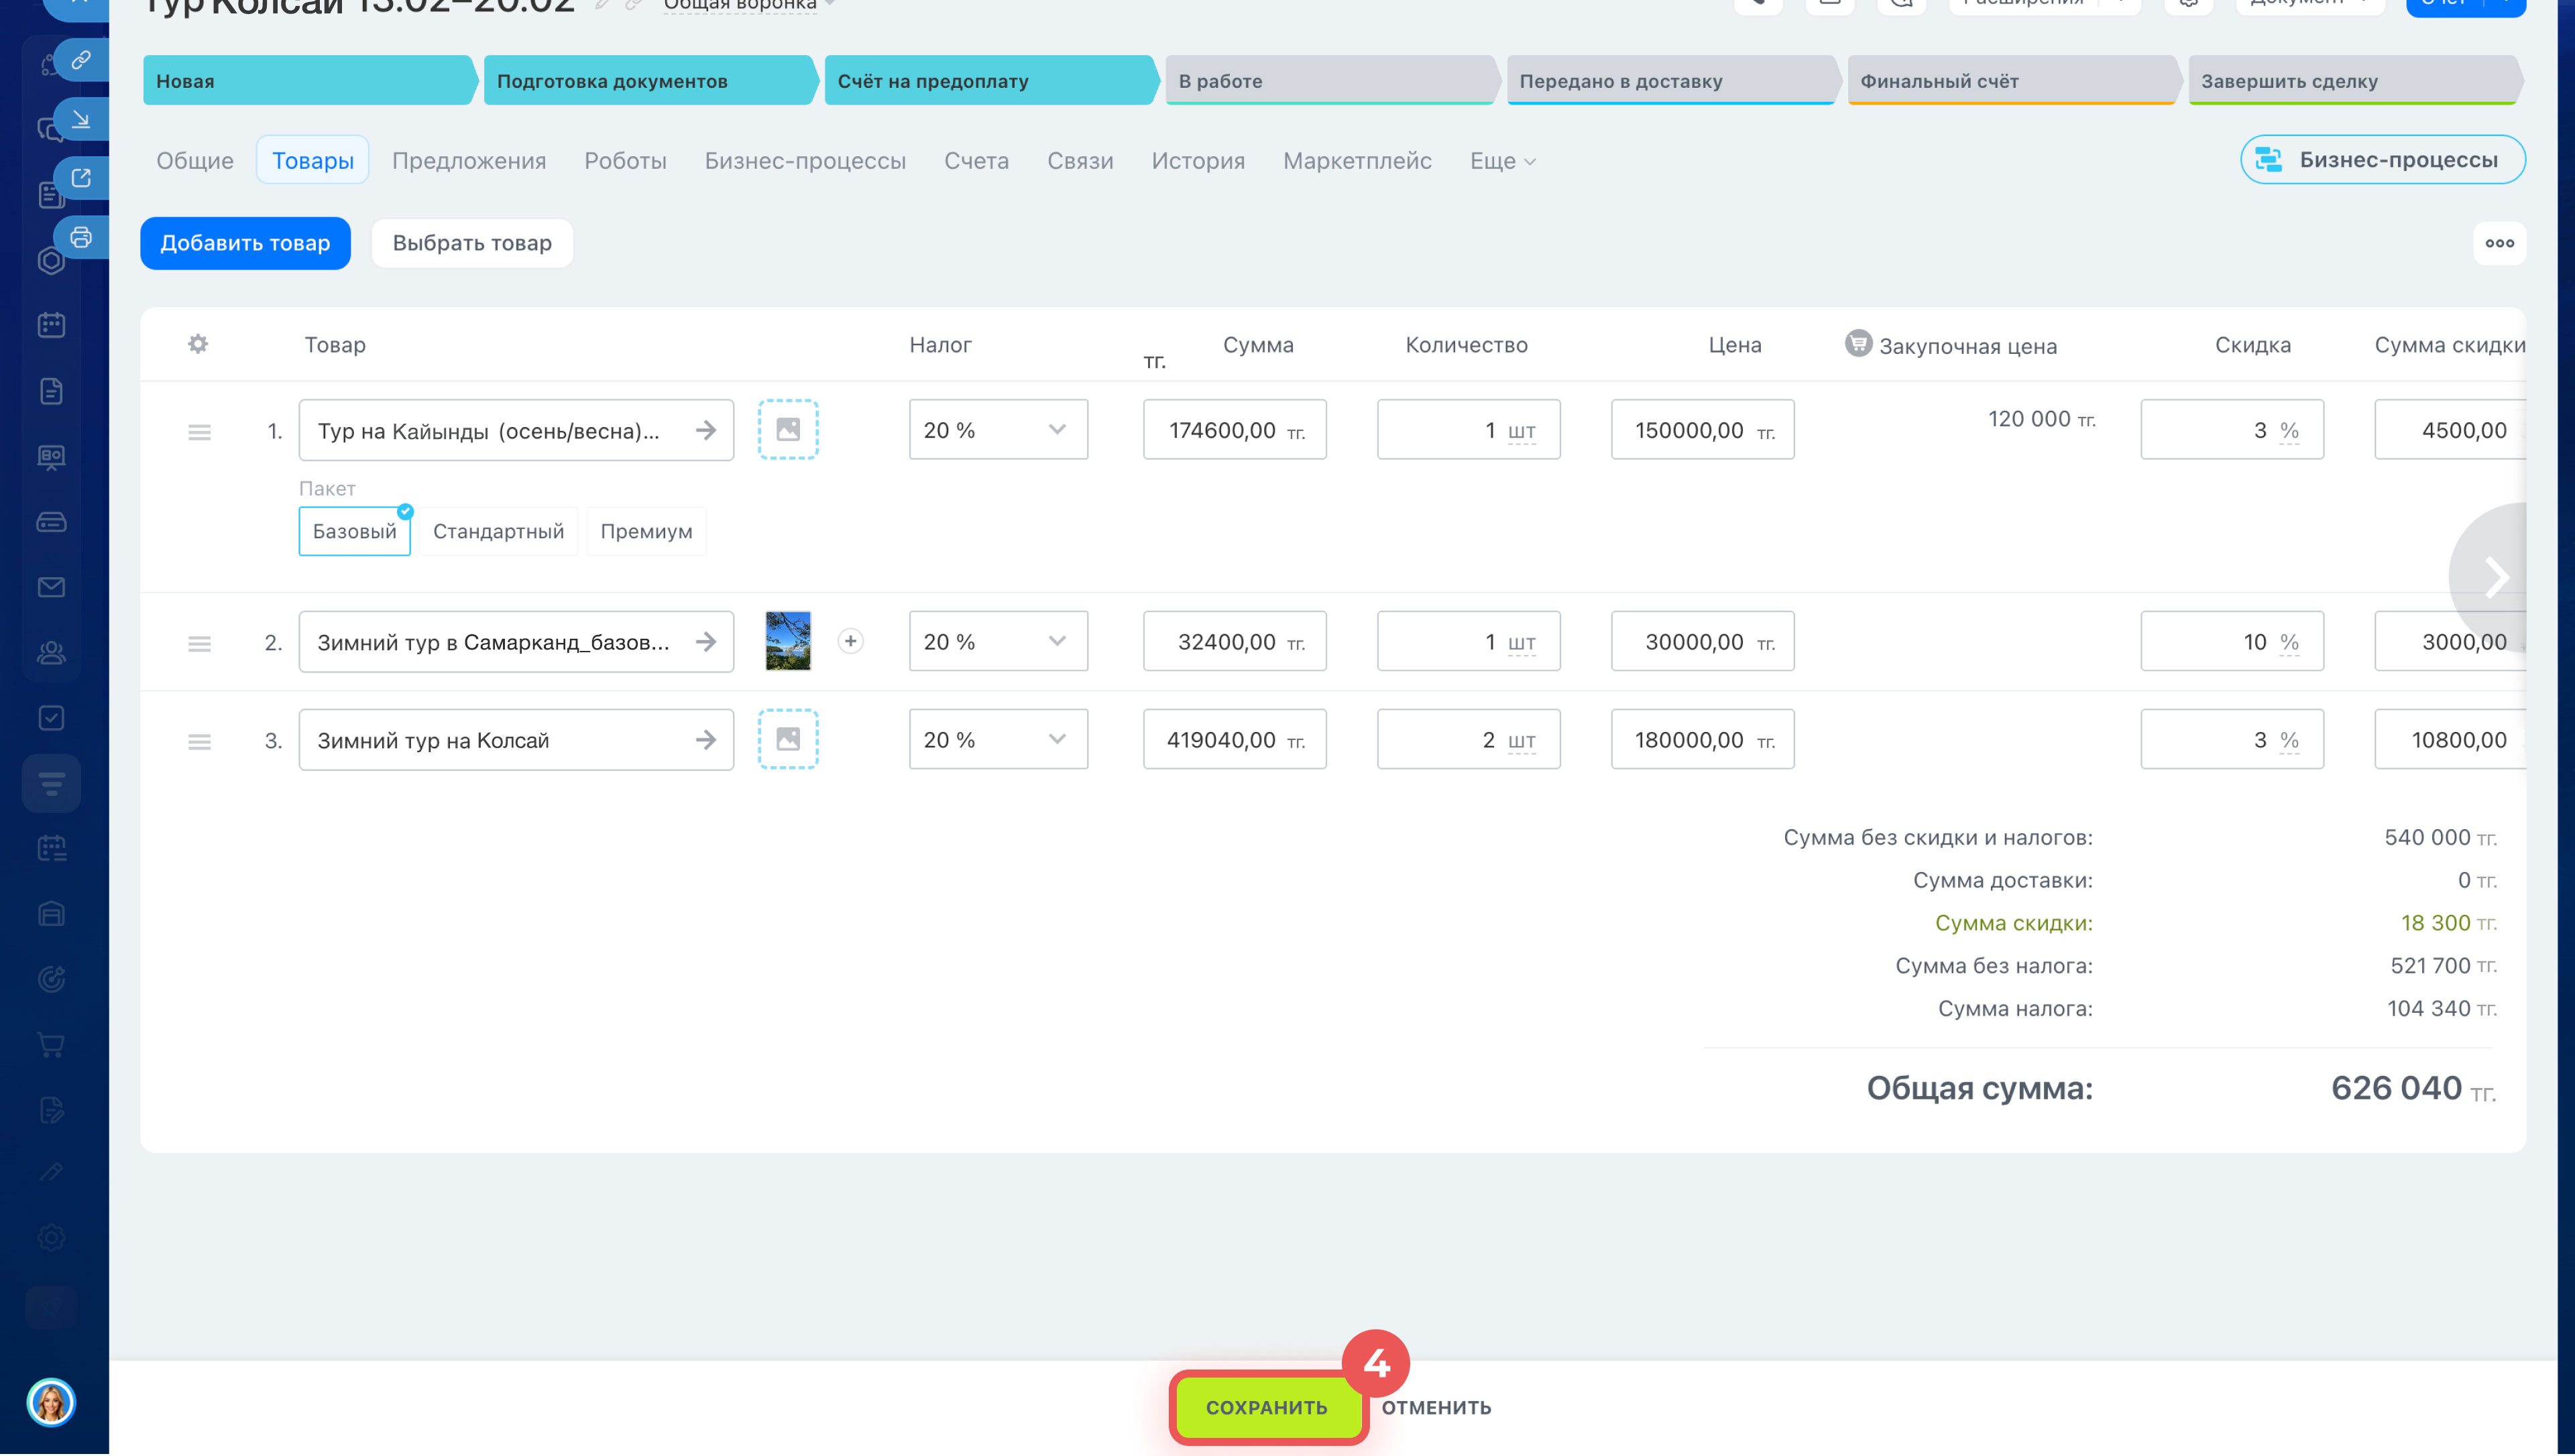The height and width of the screenshot is (1456, 2575).
Task: Click the Добавить товар button
Action: coord(245,243)
